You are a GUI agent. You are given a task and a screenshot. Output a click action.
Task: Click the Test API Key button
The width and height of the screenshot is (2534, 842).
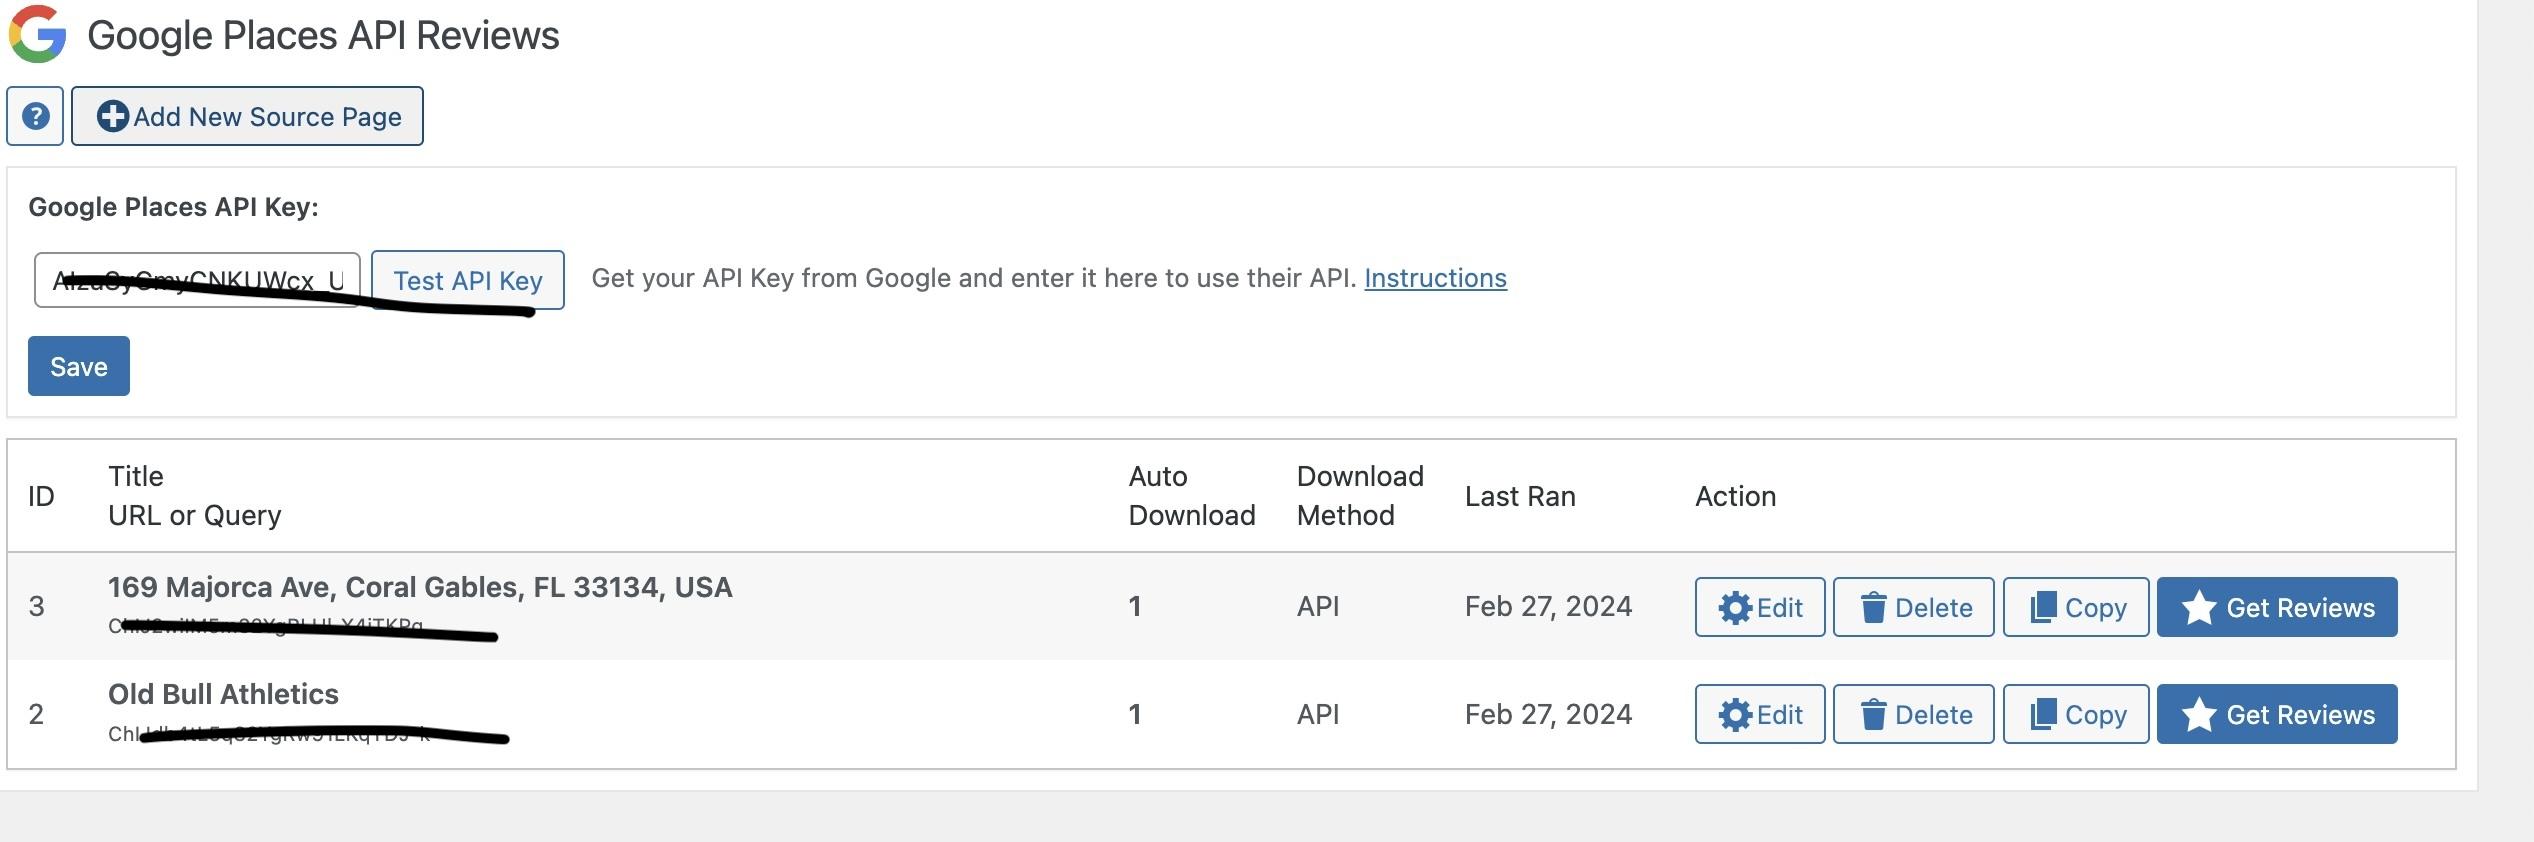468,280
